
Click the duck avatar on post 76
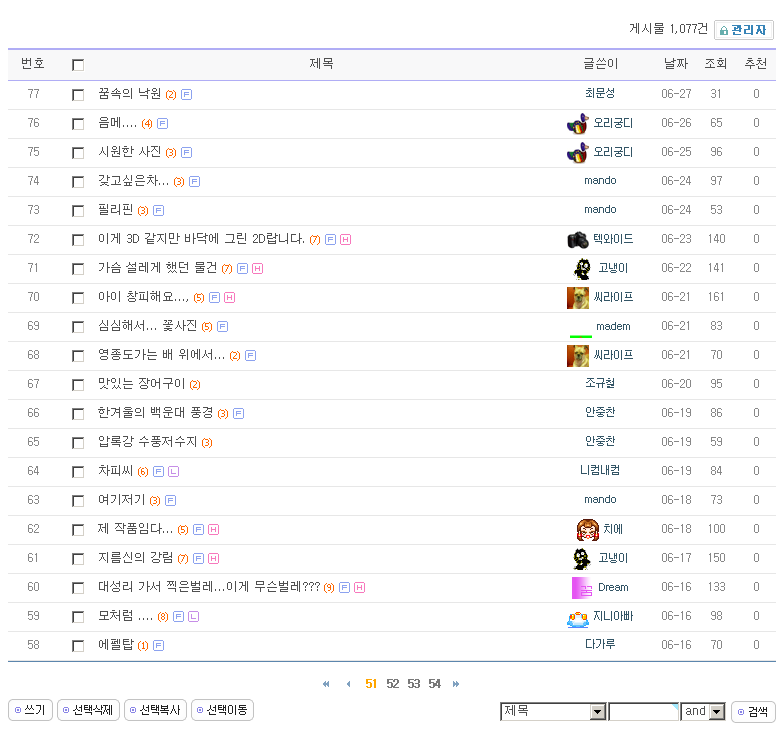578,123
